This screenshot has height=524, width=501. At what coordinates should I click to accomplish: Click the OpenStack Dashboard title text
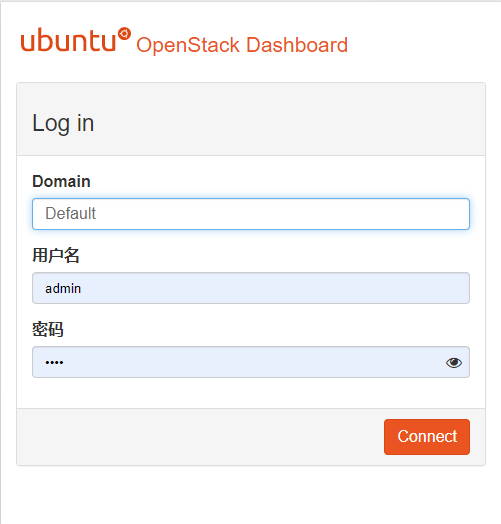click(x=242, y=45)
